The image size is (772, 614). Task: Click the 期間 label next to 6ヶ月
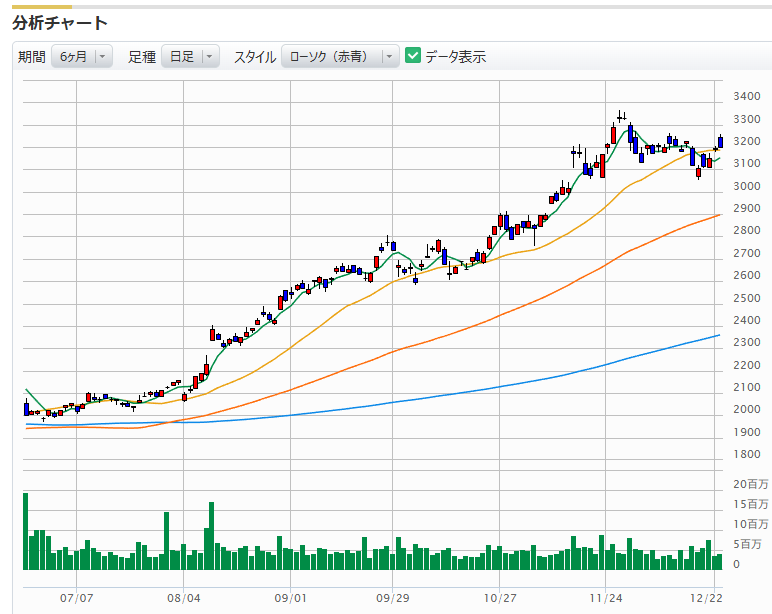[x=32, y=57]
